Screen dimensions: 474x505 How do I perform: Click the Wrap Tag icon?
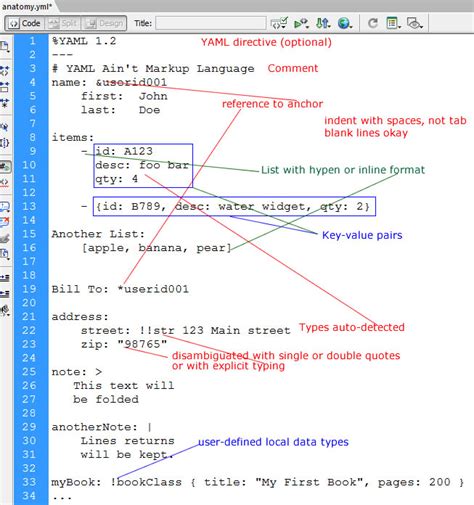5,238
